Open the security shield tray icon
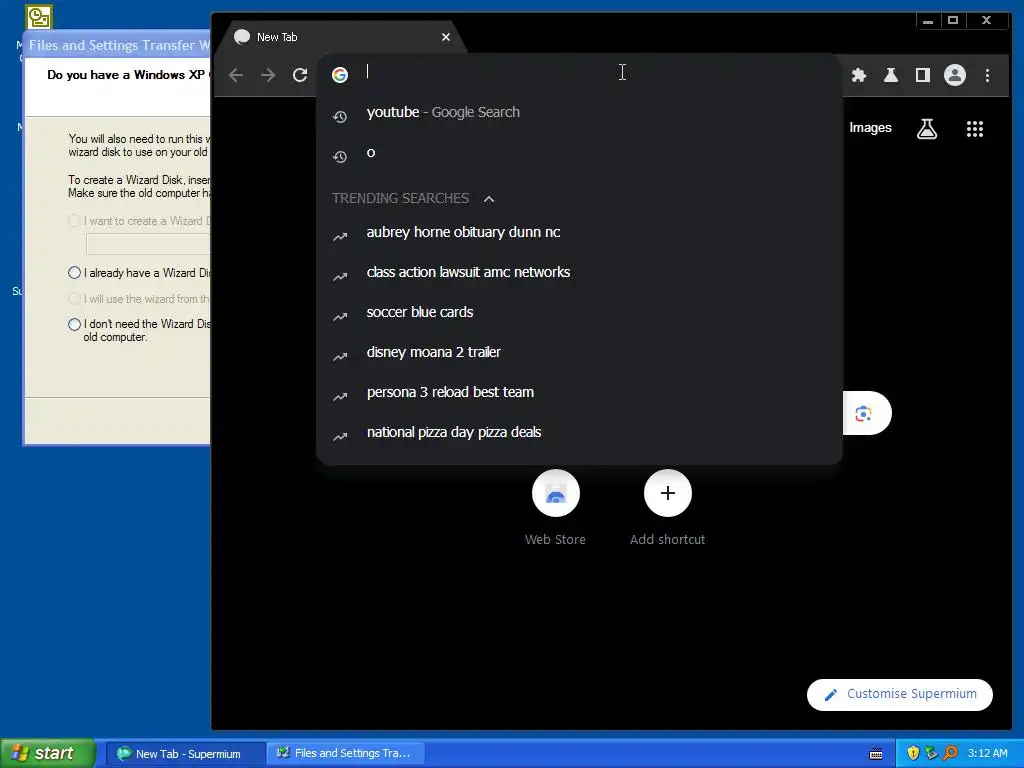This screenshot has width=1024, height=768. pyautogui.click(x=913, y=754)
